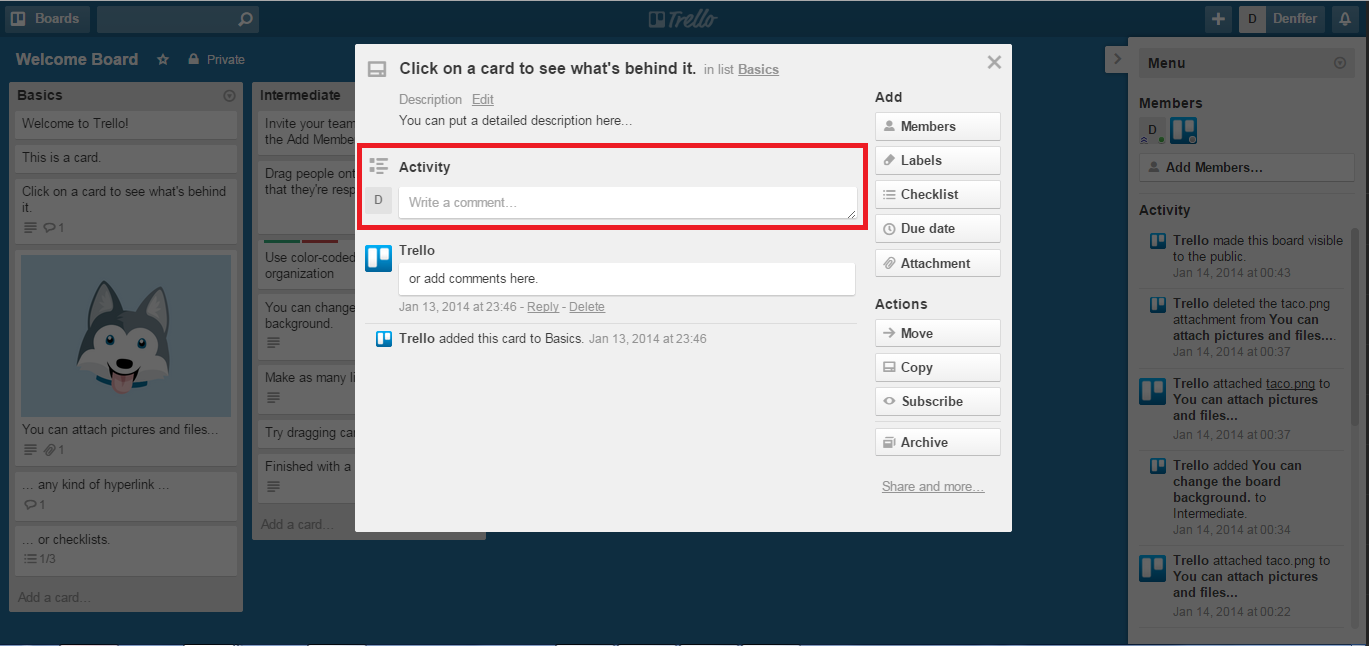Add an Attachment to the card
Viewport: 1369px width, 646px height.
pos(938,263)
